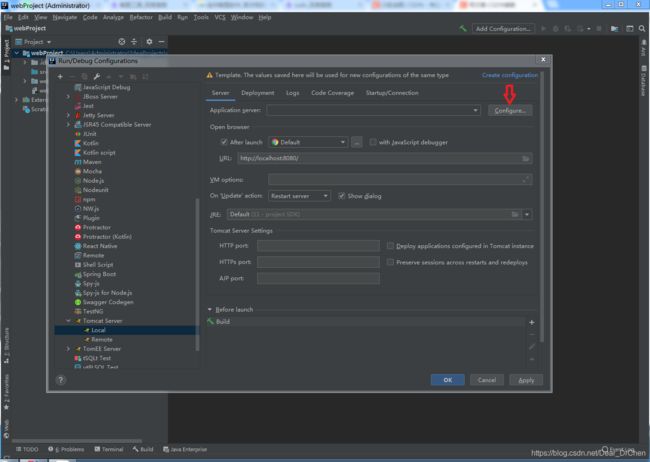Switch to the Deployment tab
The height and width of the screenshot is (462, 650).
[257, 93]
